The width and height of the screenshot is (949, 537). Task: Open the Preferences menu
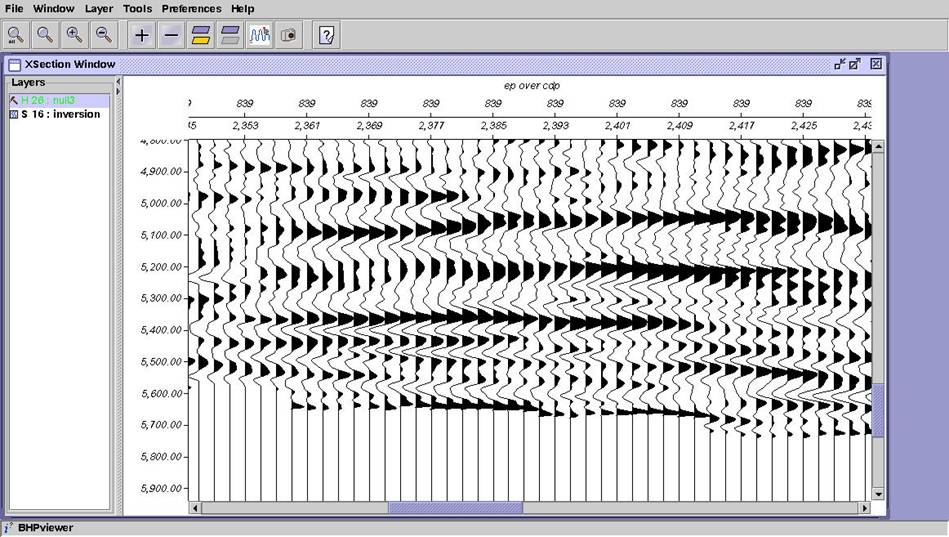pyautogui.click(x=191, y=8)
